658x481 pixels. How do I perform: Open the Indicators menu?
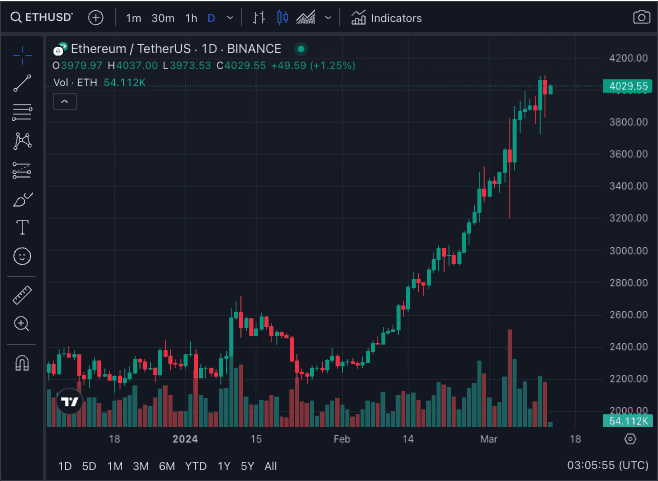pos(386,18)
